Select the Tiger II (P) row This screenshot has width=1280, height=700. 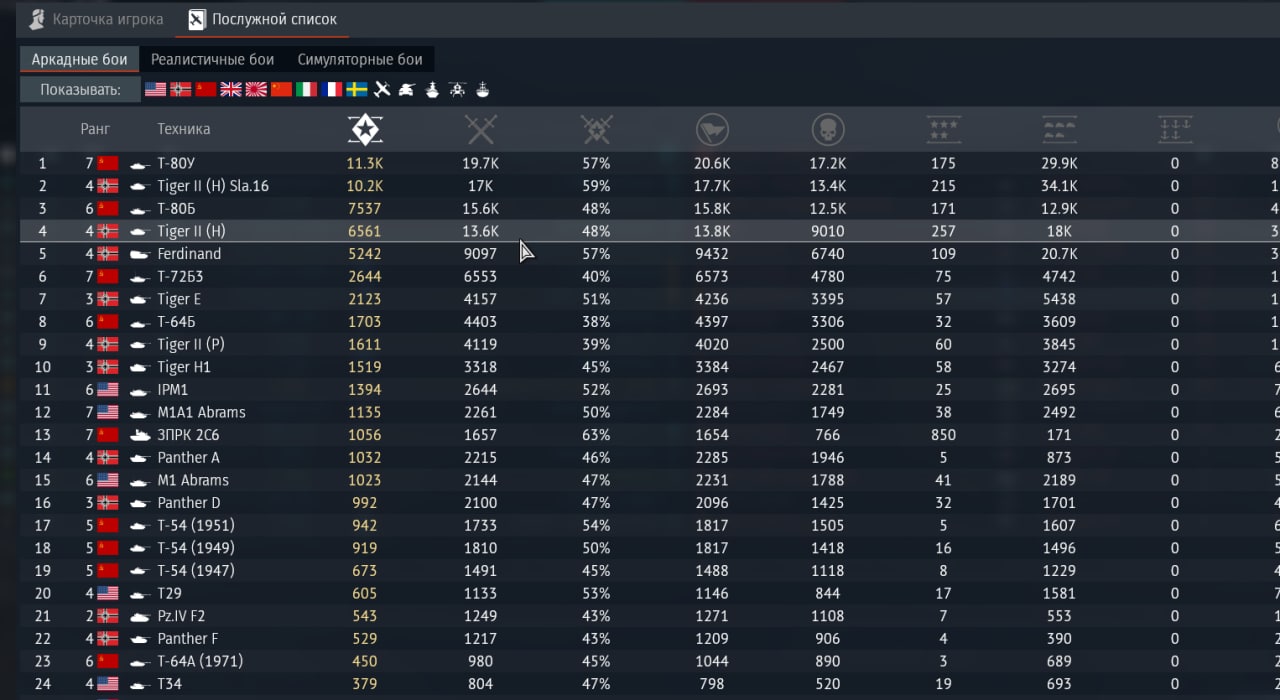point(650,344)
